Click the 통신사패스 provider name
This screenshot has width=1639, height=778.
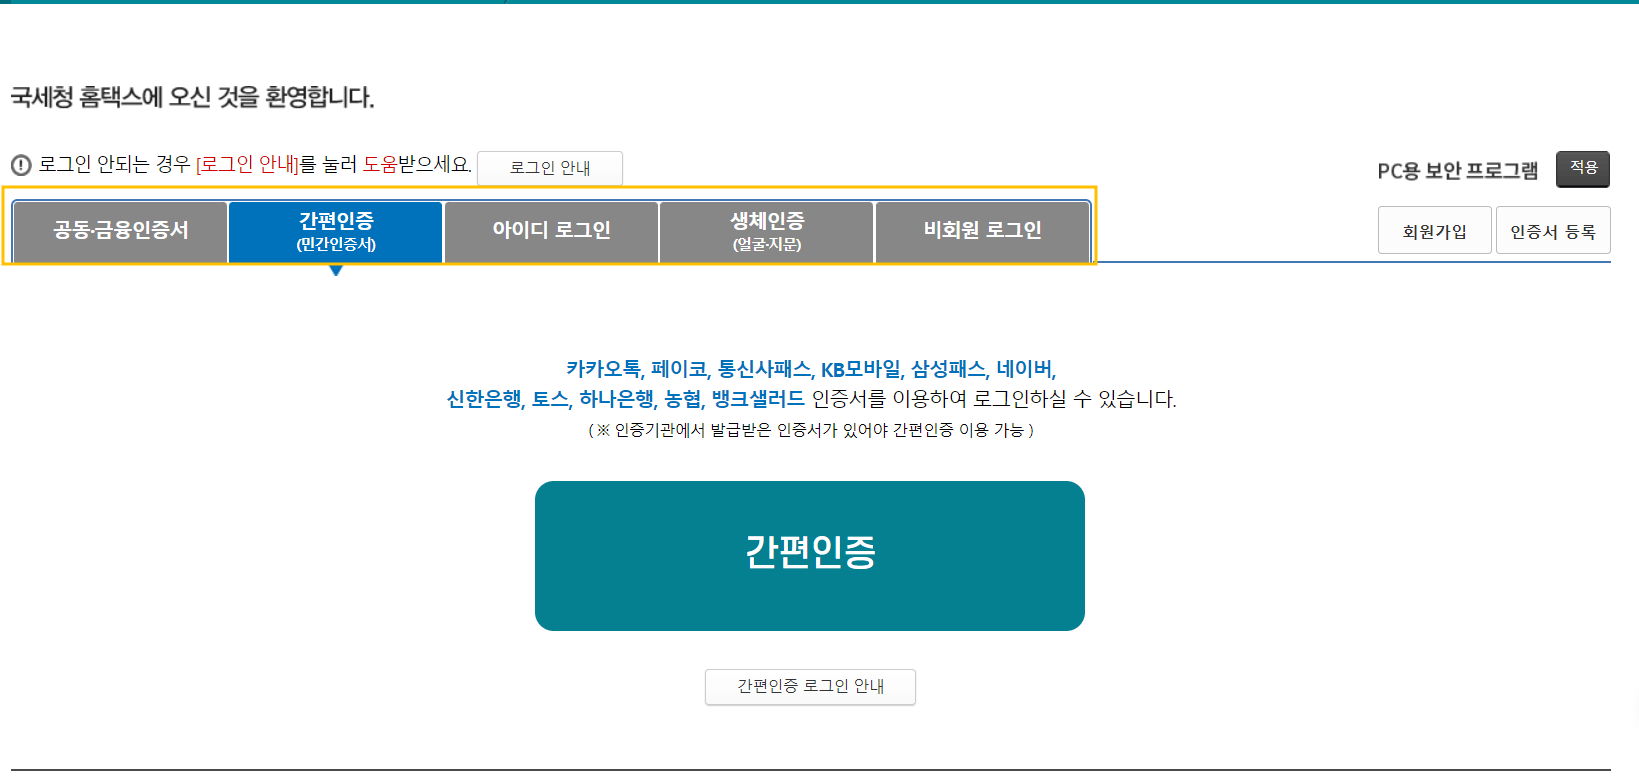coord(764,369)
